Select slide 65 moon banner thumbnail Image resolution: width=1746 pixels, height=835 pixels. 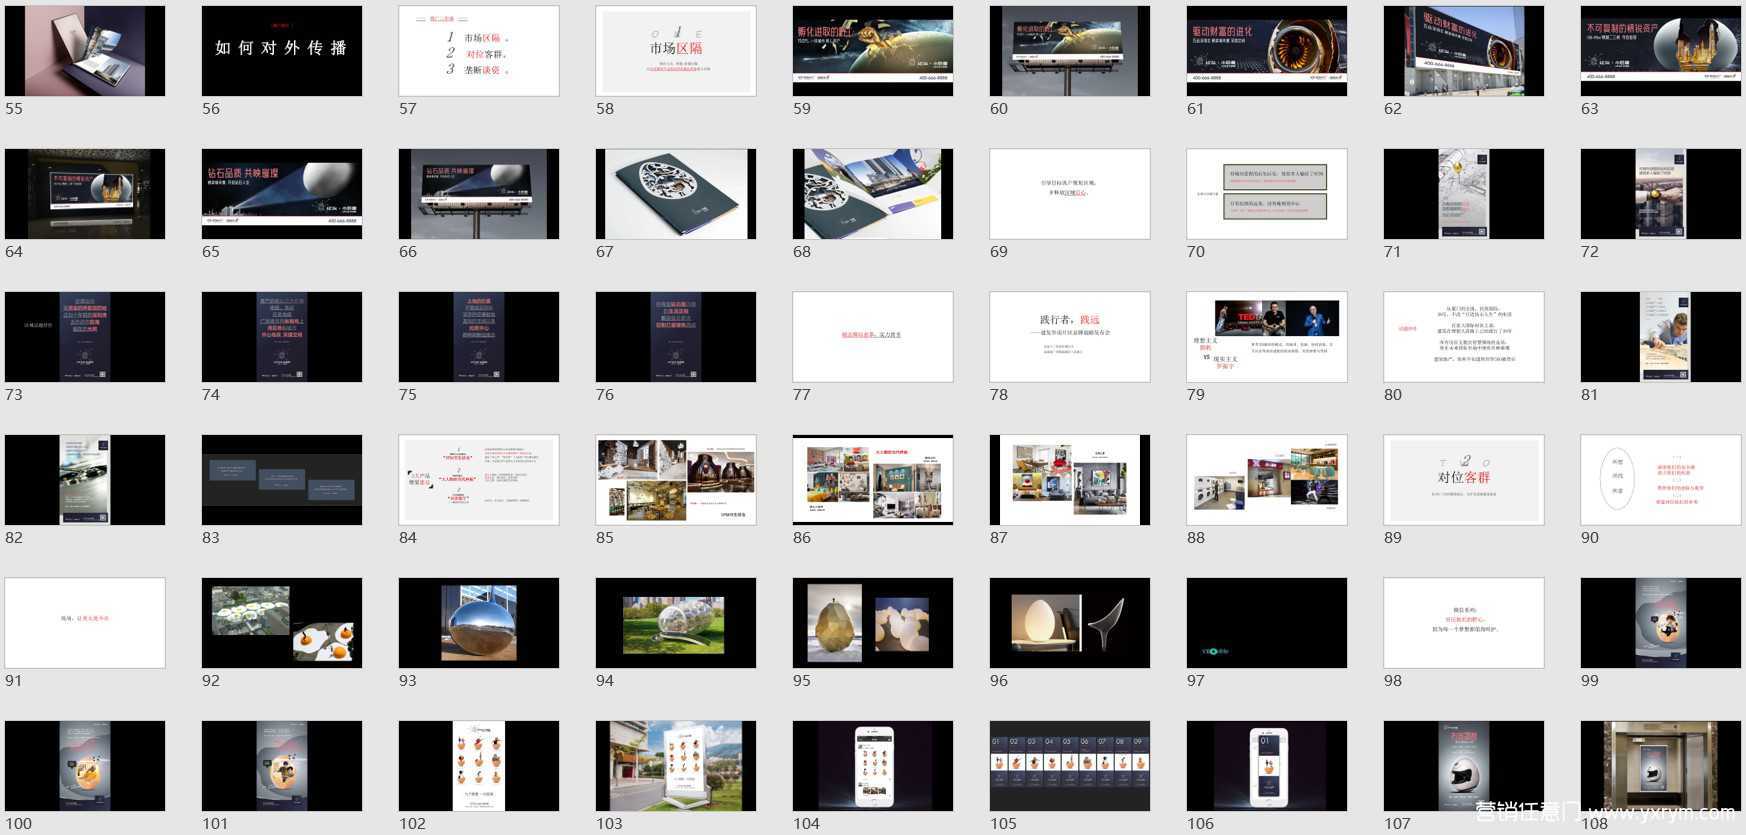(282, 194)
